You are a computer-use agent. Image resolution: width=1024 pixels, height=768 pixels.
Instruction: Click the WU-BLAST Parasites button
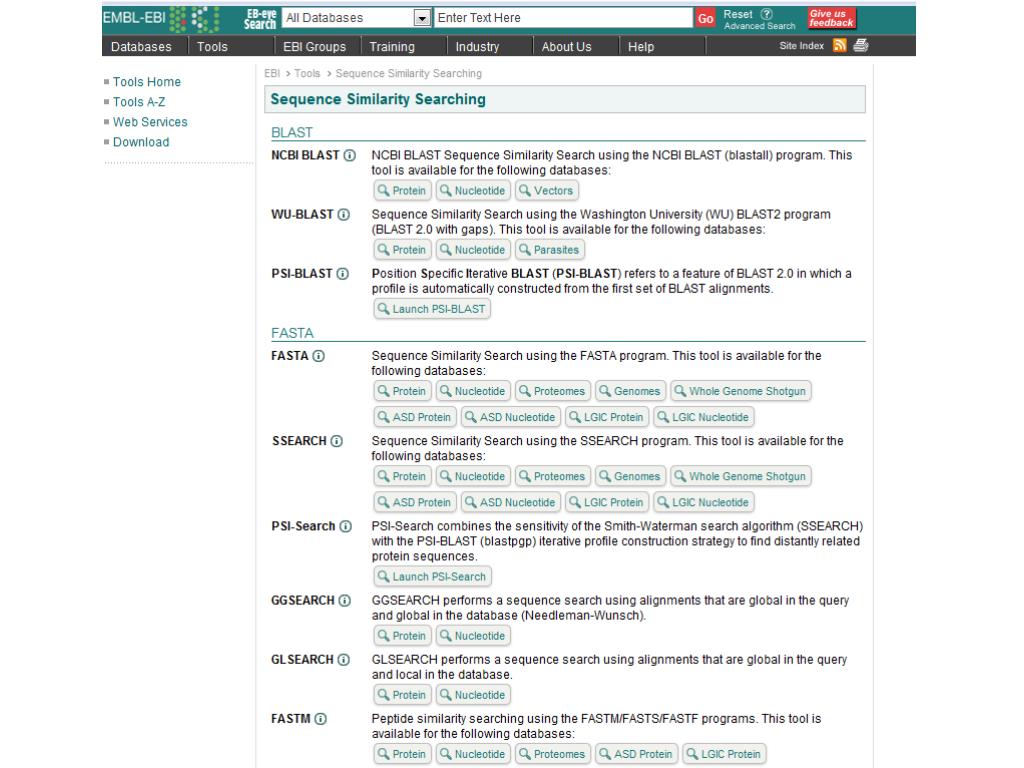click(x=549, y=250)
